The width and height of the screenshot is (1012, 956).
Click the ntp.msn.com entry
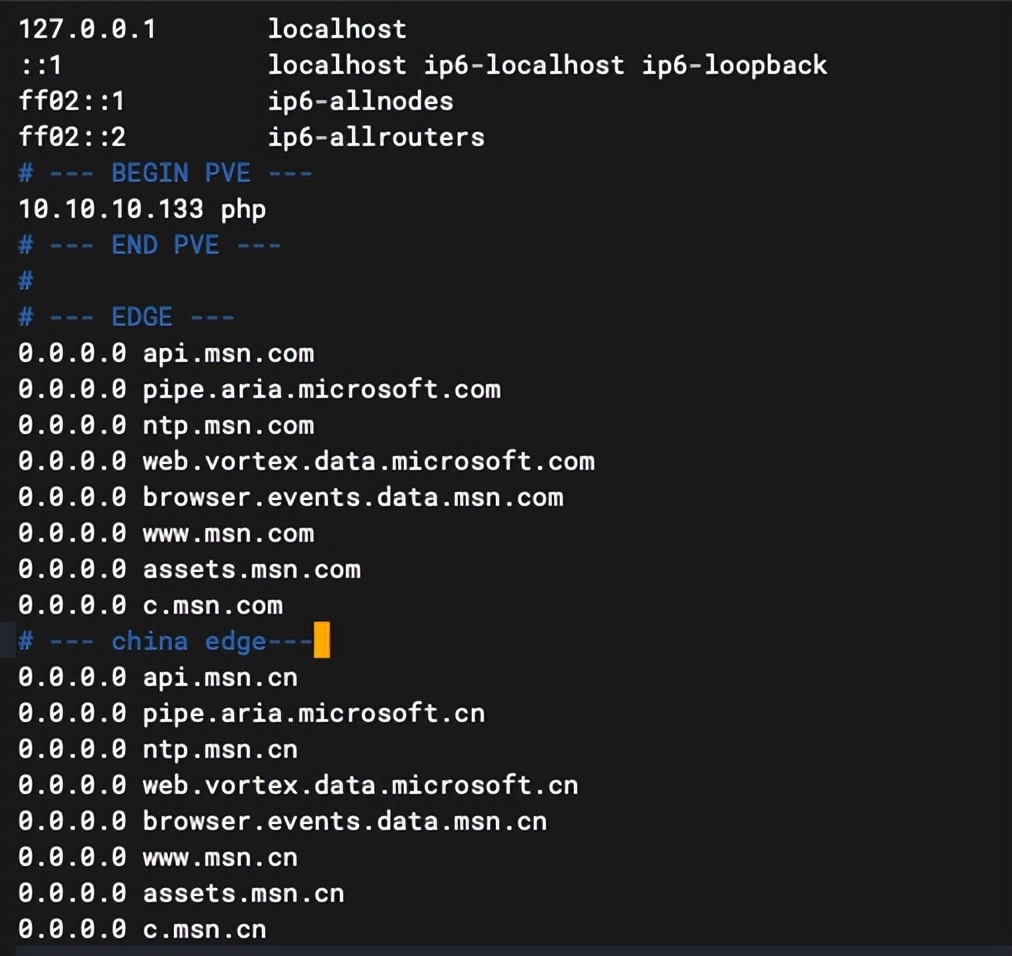point(228,425)
